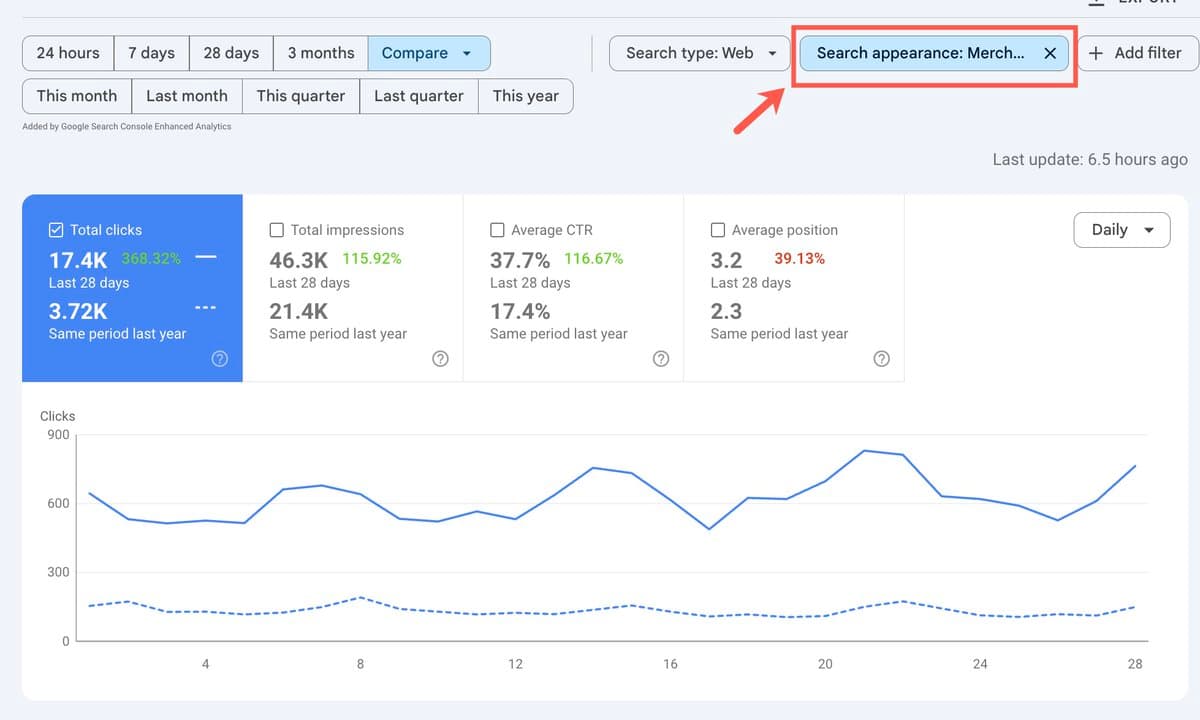Uncheck the Total clicks metric
The image size is (1200, 720).
click(x=57, y=229)
